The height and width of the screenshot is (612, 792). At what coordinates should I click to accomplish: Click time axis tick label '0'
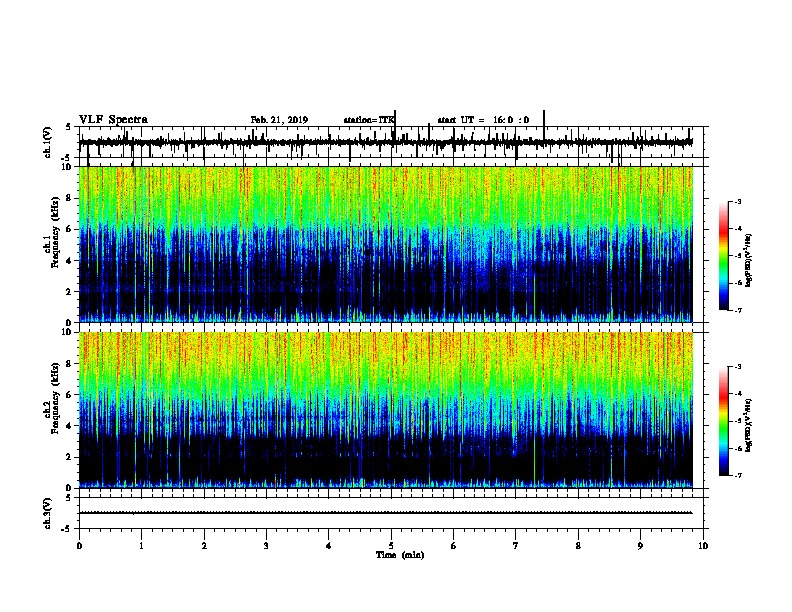pyautogui.click(x=79, y=546)
